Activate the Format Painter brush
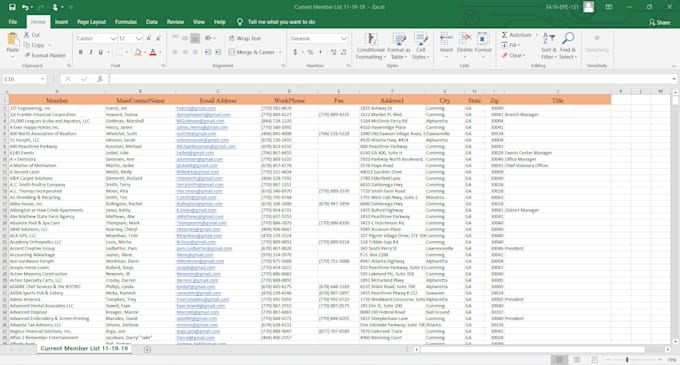 click(27, 55)
